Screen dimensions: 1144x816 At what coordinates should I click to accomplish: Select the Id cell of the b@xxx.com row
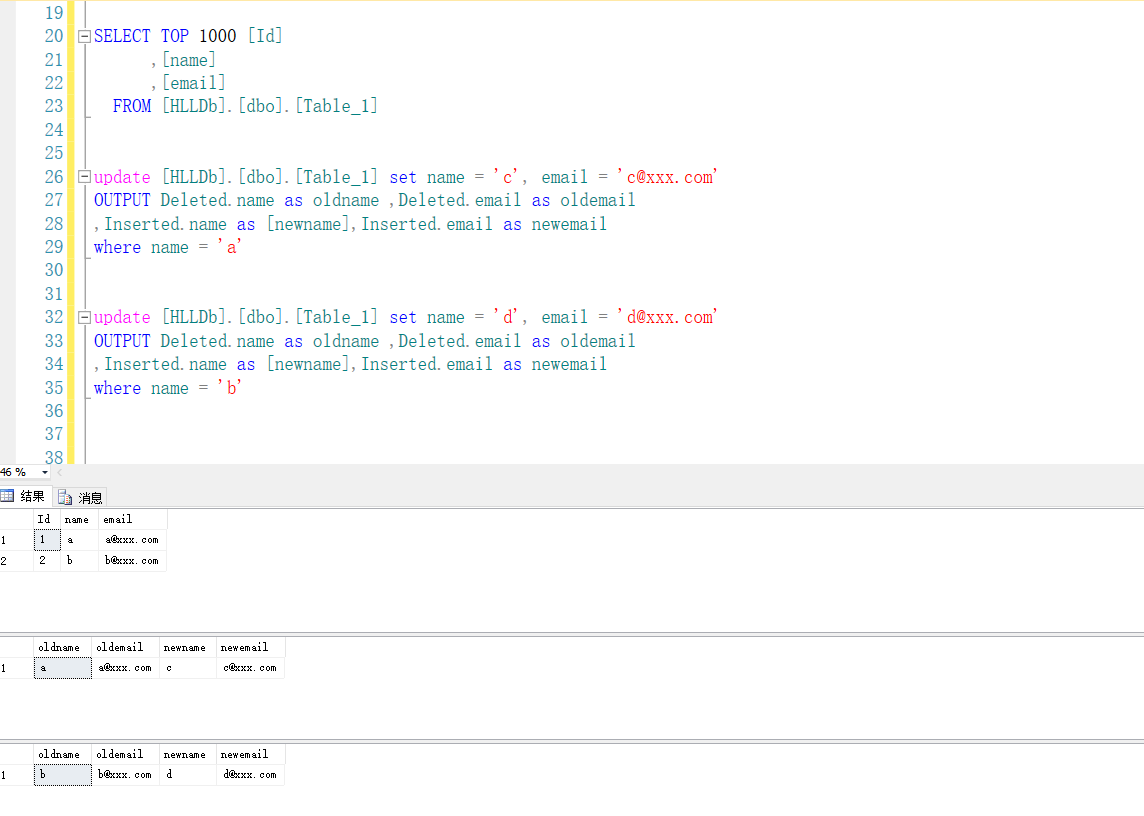(47, 561)
